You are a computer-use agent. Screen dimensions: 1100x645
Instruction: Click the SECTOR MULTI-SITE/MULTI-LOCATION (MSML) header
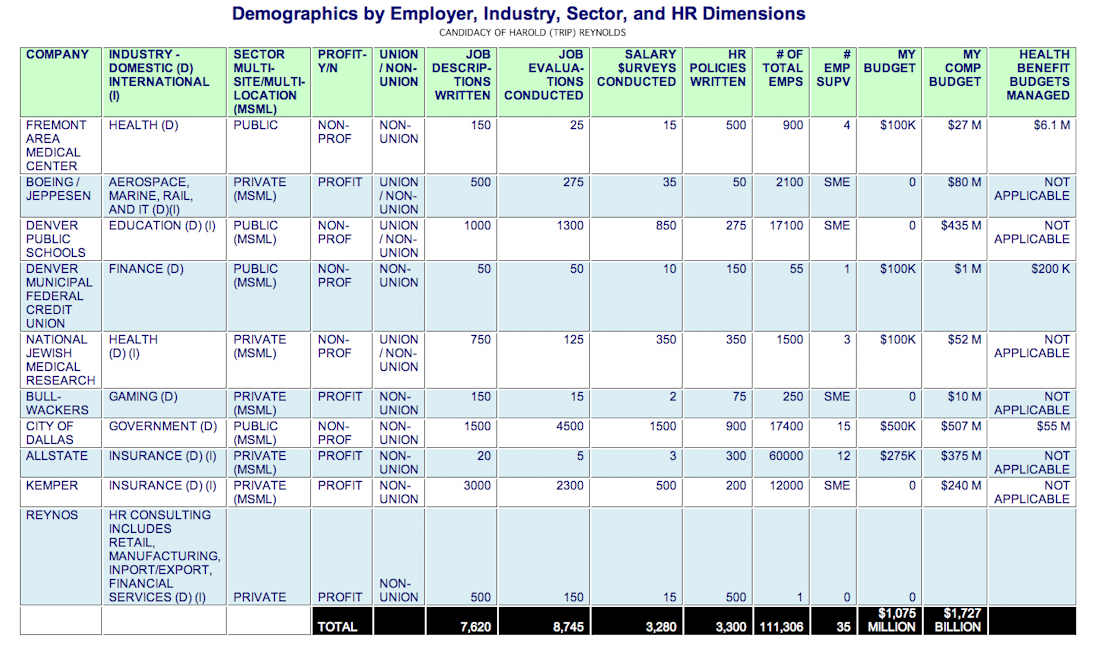coord(269,82)
